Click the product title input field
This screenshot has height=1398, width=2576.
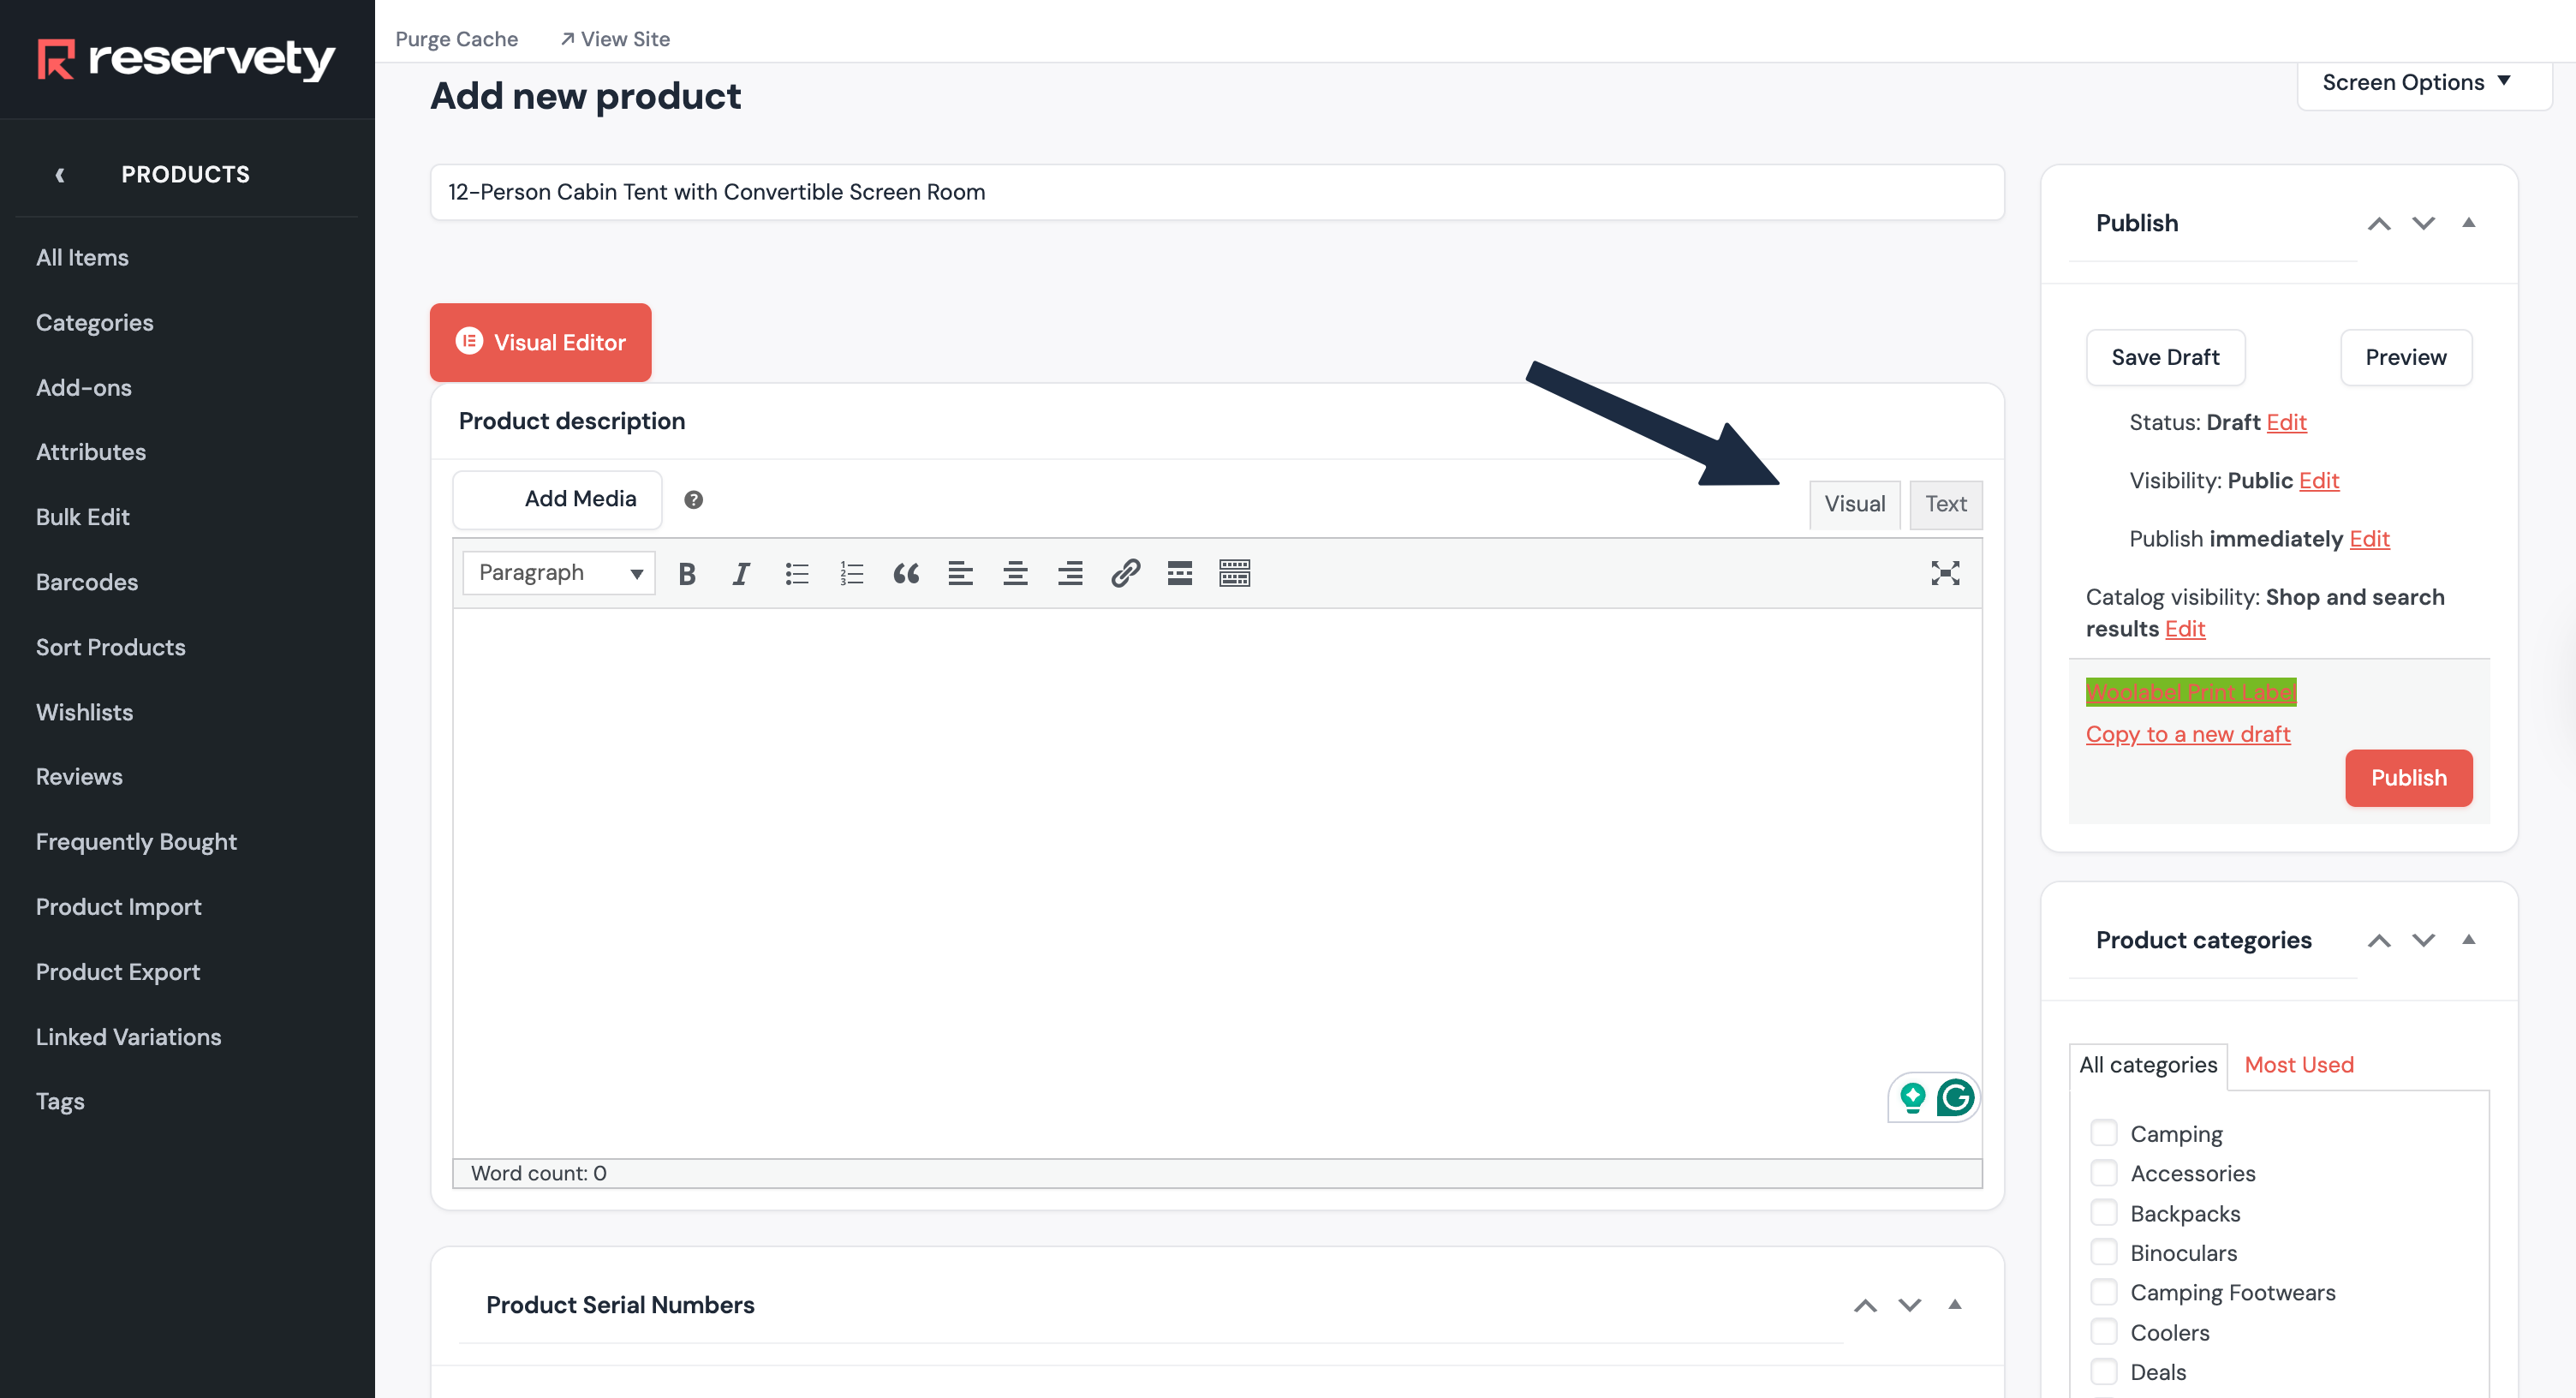[x=1216, y=192]
